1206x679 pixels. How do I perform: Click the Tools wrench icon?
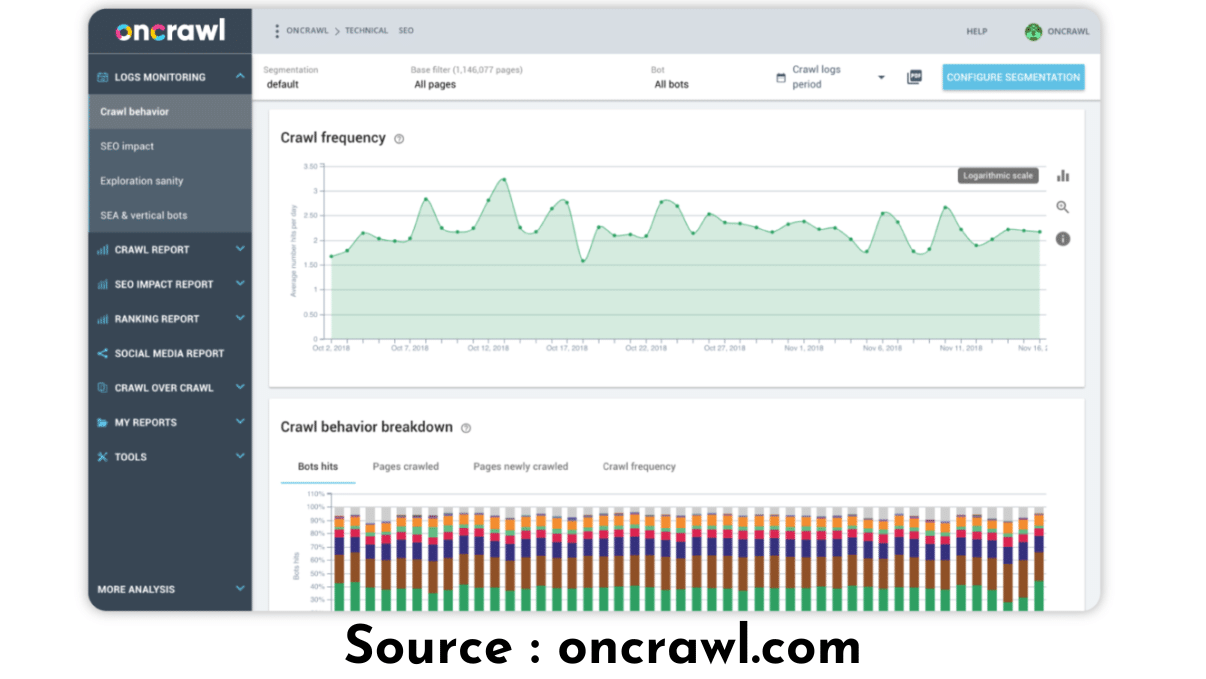click(x=102, y=457)
